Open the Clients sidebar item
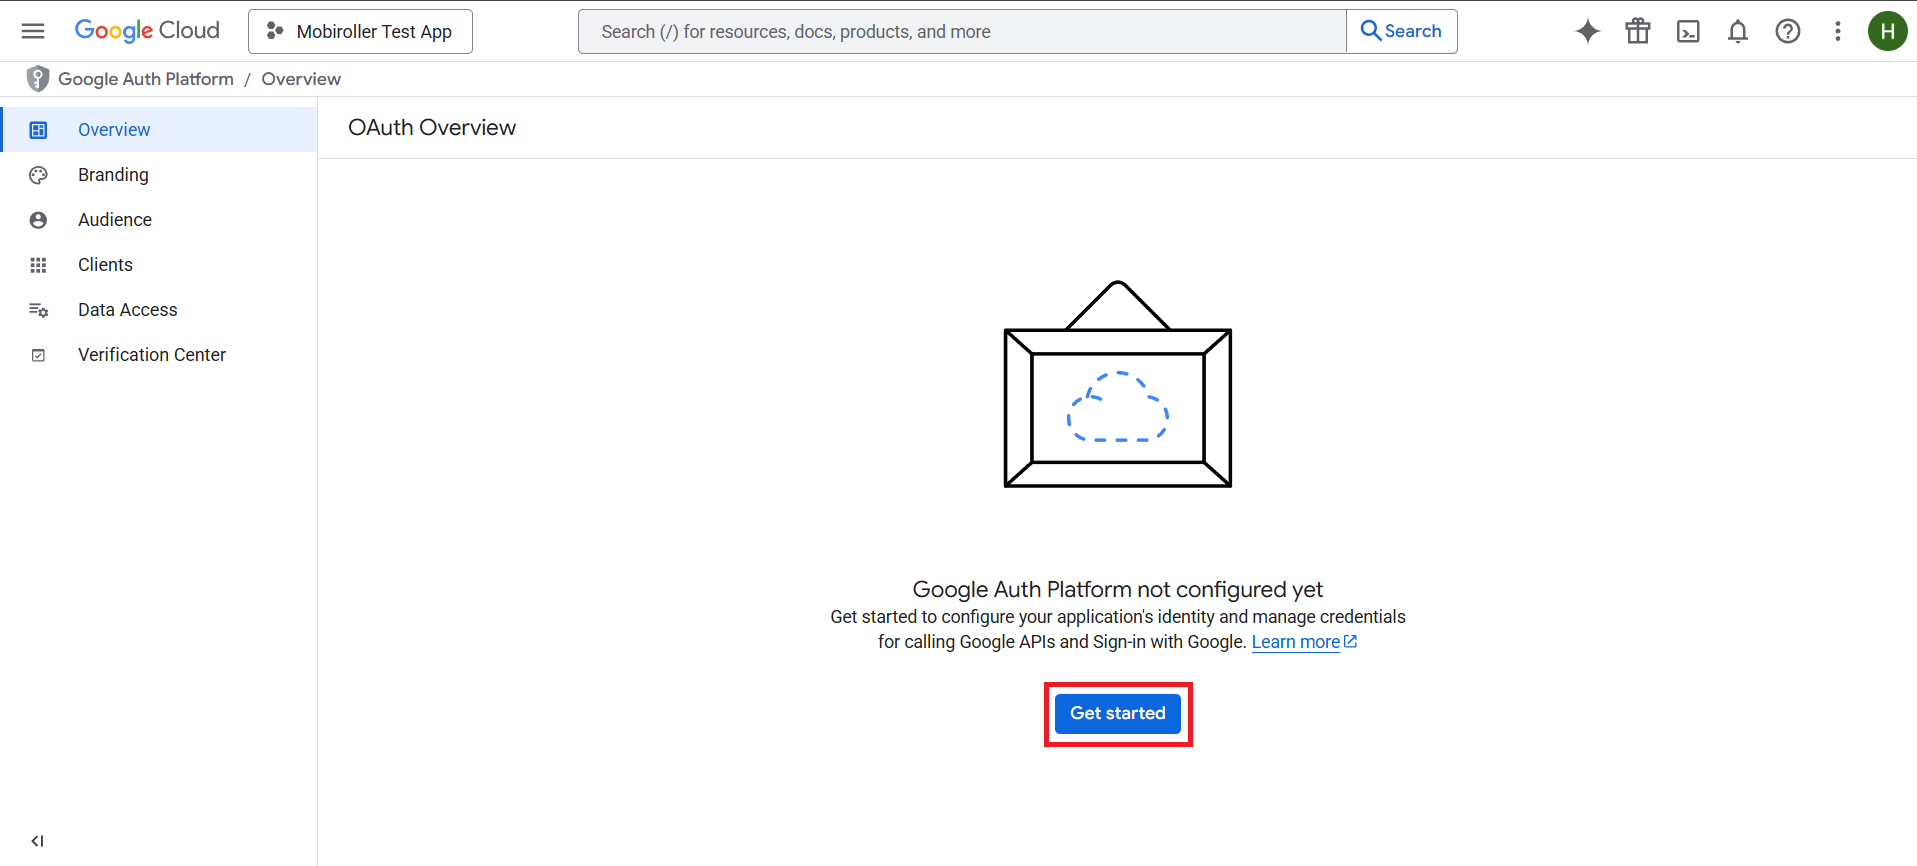This screenshot has height=866, width=1917. coord(159,265)
